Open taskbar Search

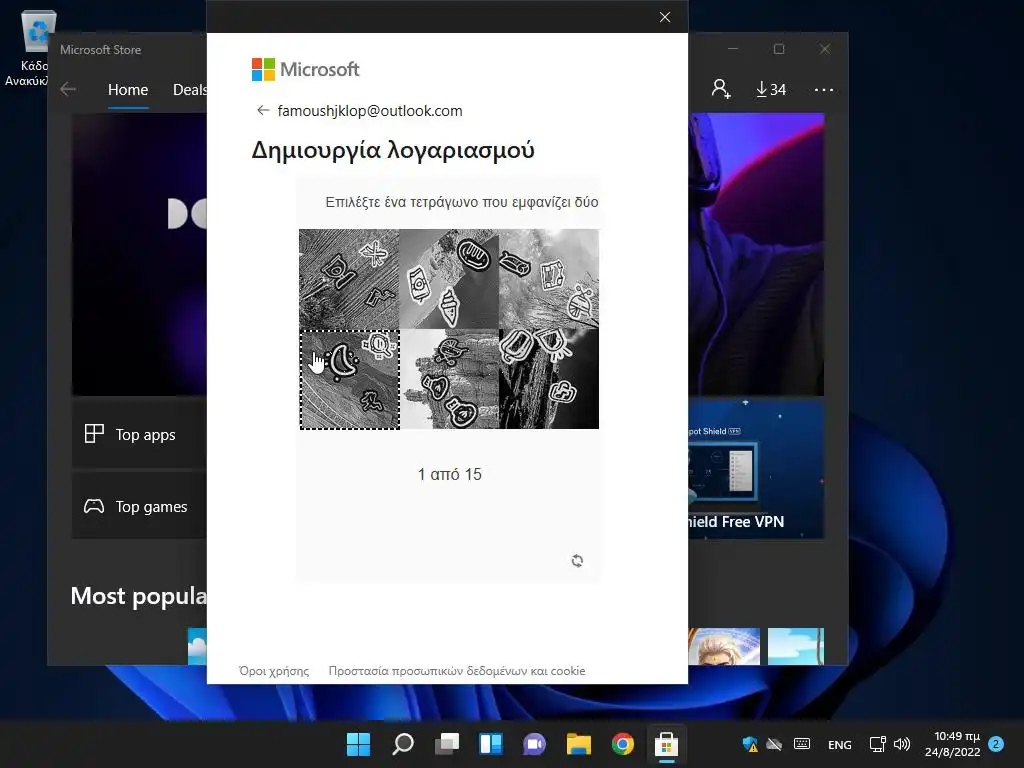coord(402,744)
